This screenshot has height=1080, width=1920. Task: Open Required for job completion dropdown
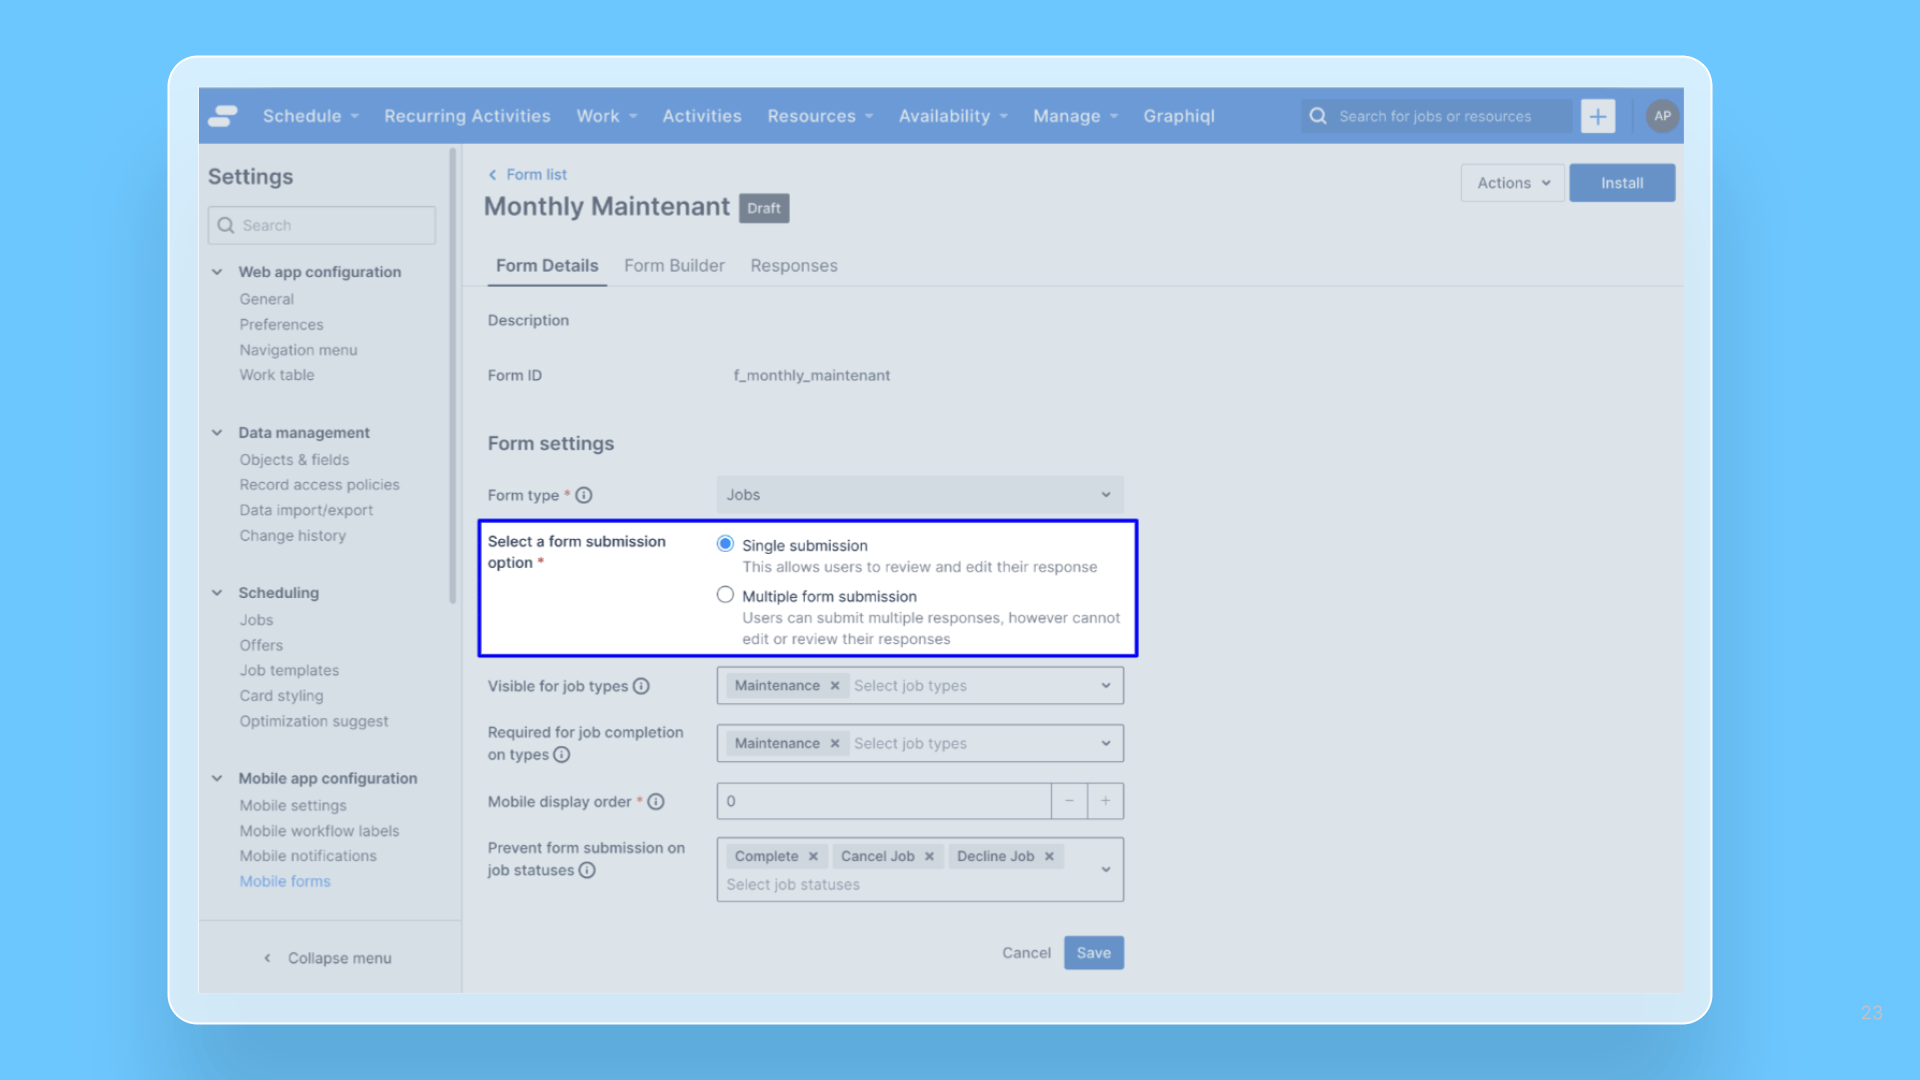[1106, 743]
